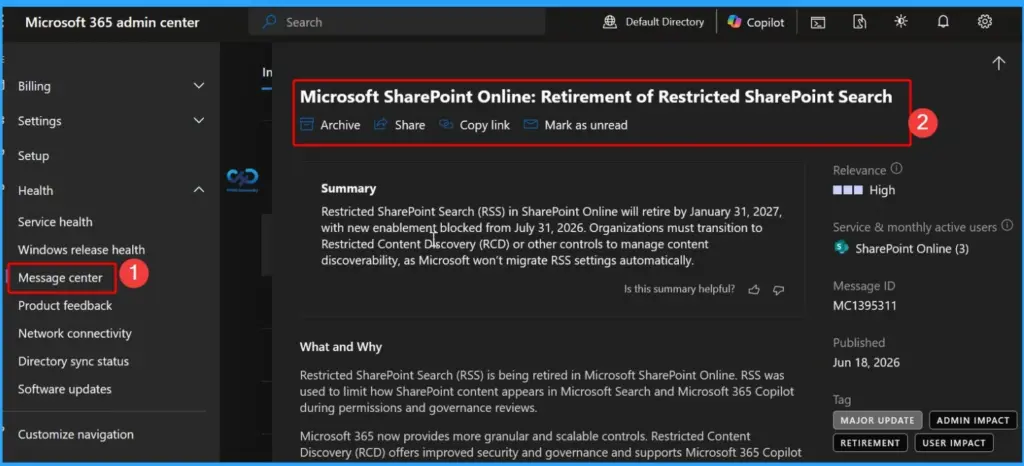
Task: Click published date Jun 18, 2026
Action: pos(866,362)
